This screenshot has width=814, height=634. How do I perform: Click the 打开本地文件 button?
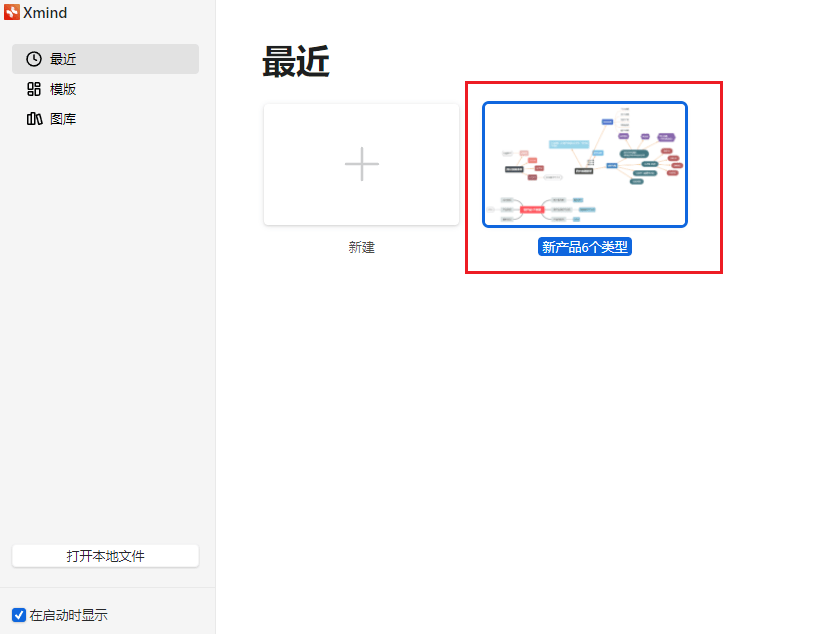coord(105,556)
